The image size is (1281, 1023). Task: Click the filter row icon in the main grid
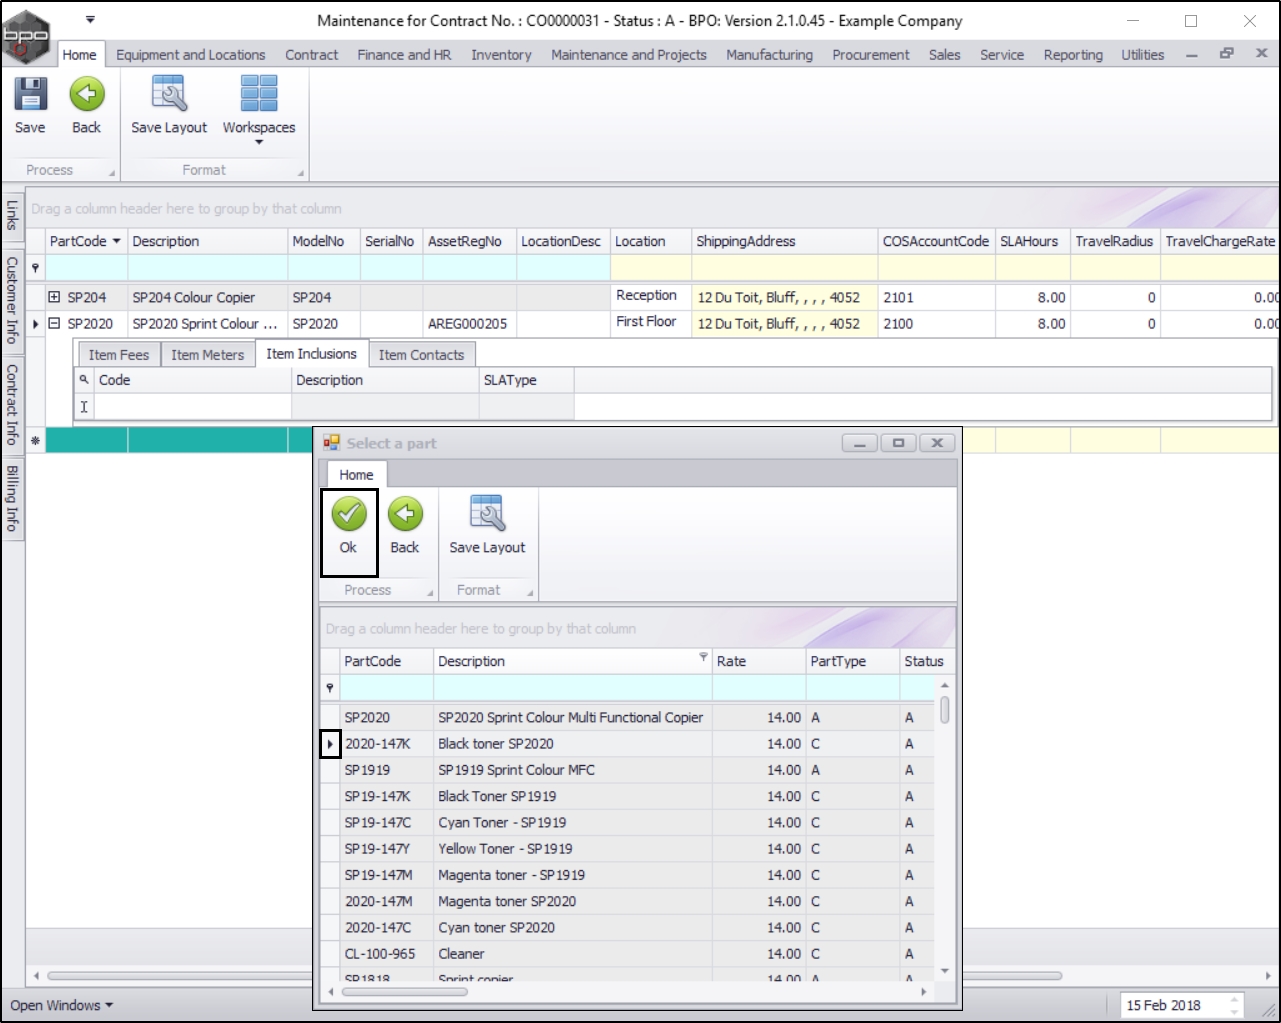(x=36, y=268)
